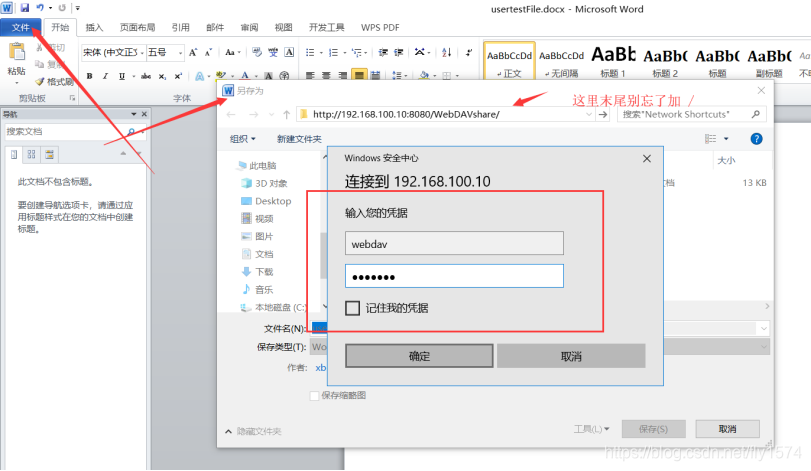
Task: Click the Save icon in quick access toolbar
Action: (x=24, y=8)
